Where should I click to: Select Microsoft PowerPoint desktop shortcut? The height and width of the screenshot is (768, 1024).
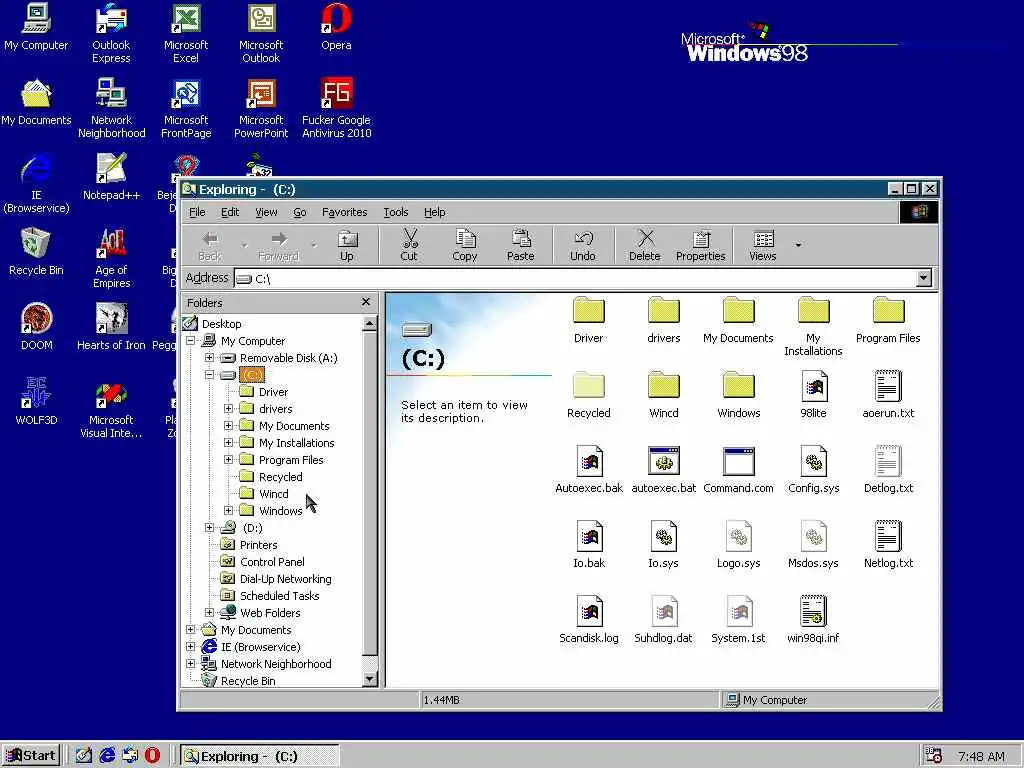point(261,108)
